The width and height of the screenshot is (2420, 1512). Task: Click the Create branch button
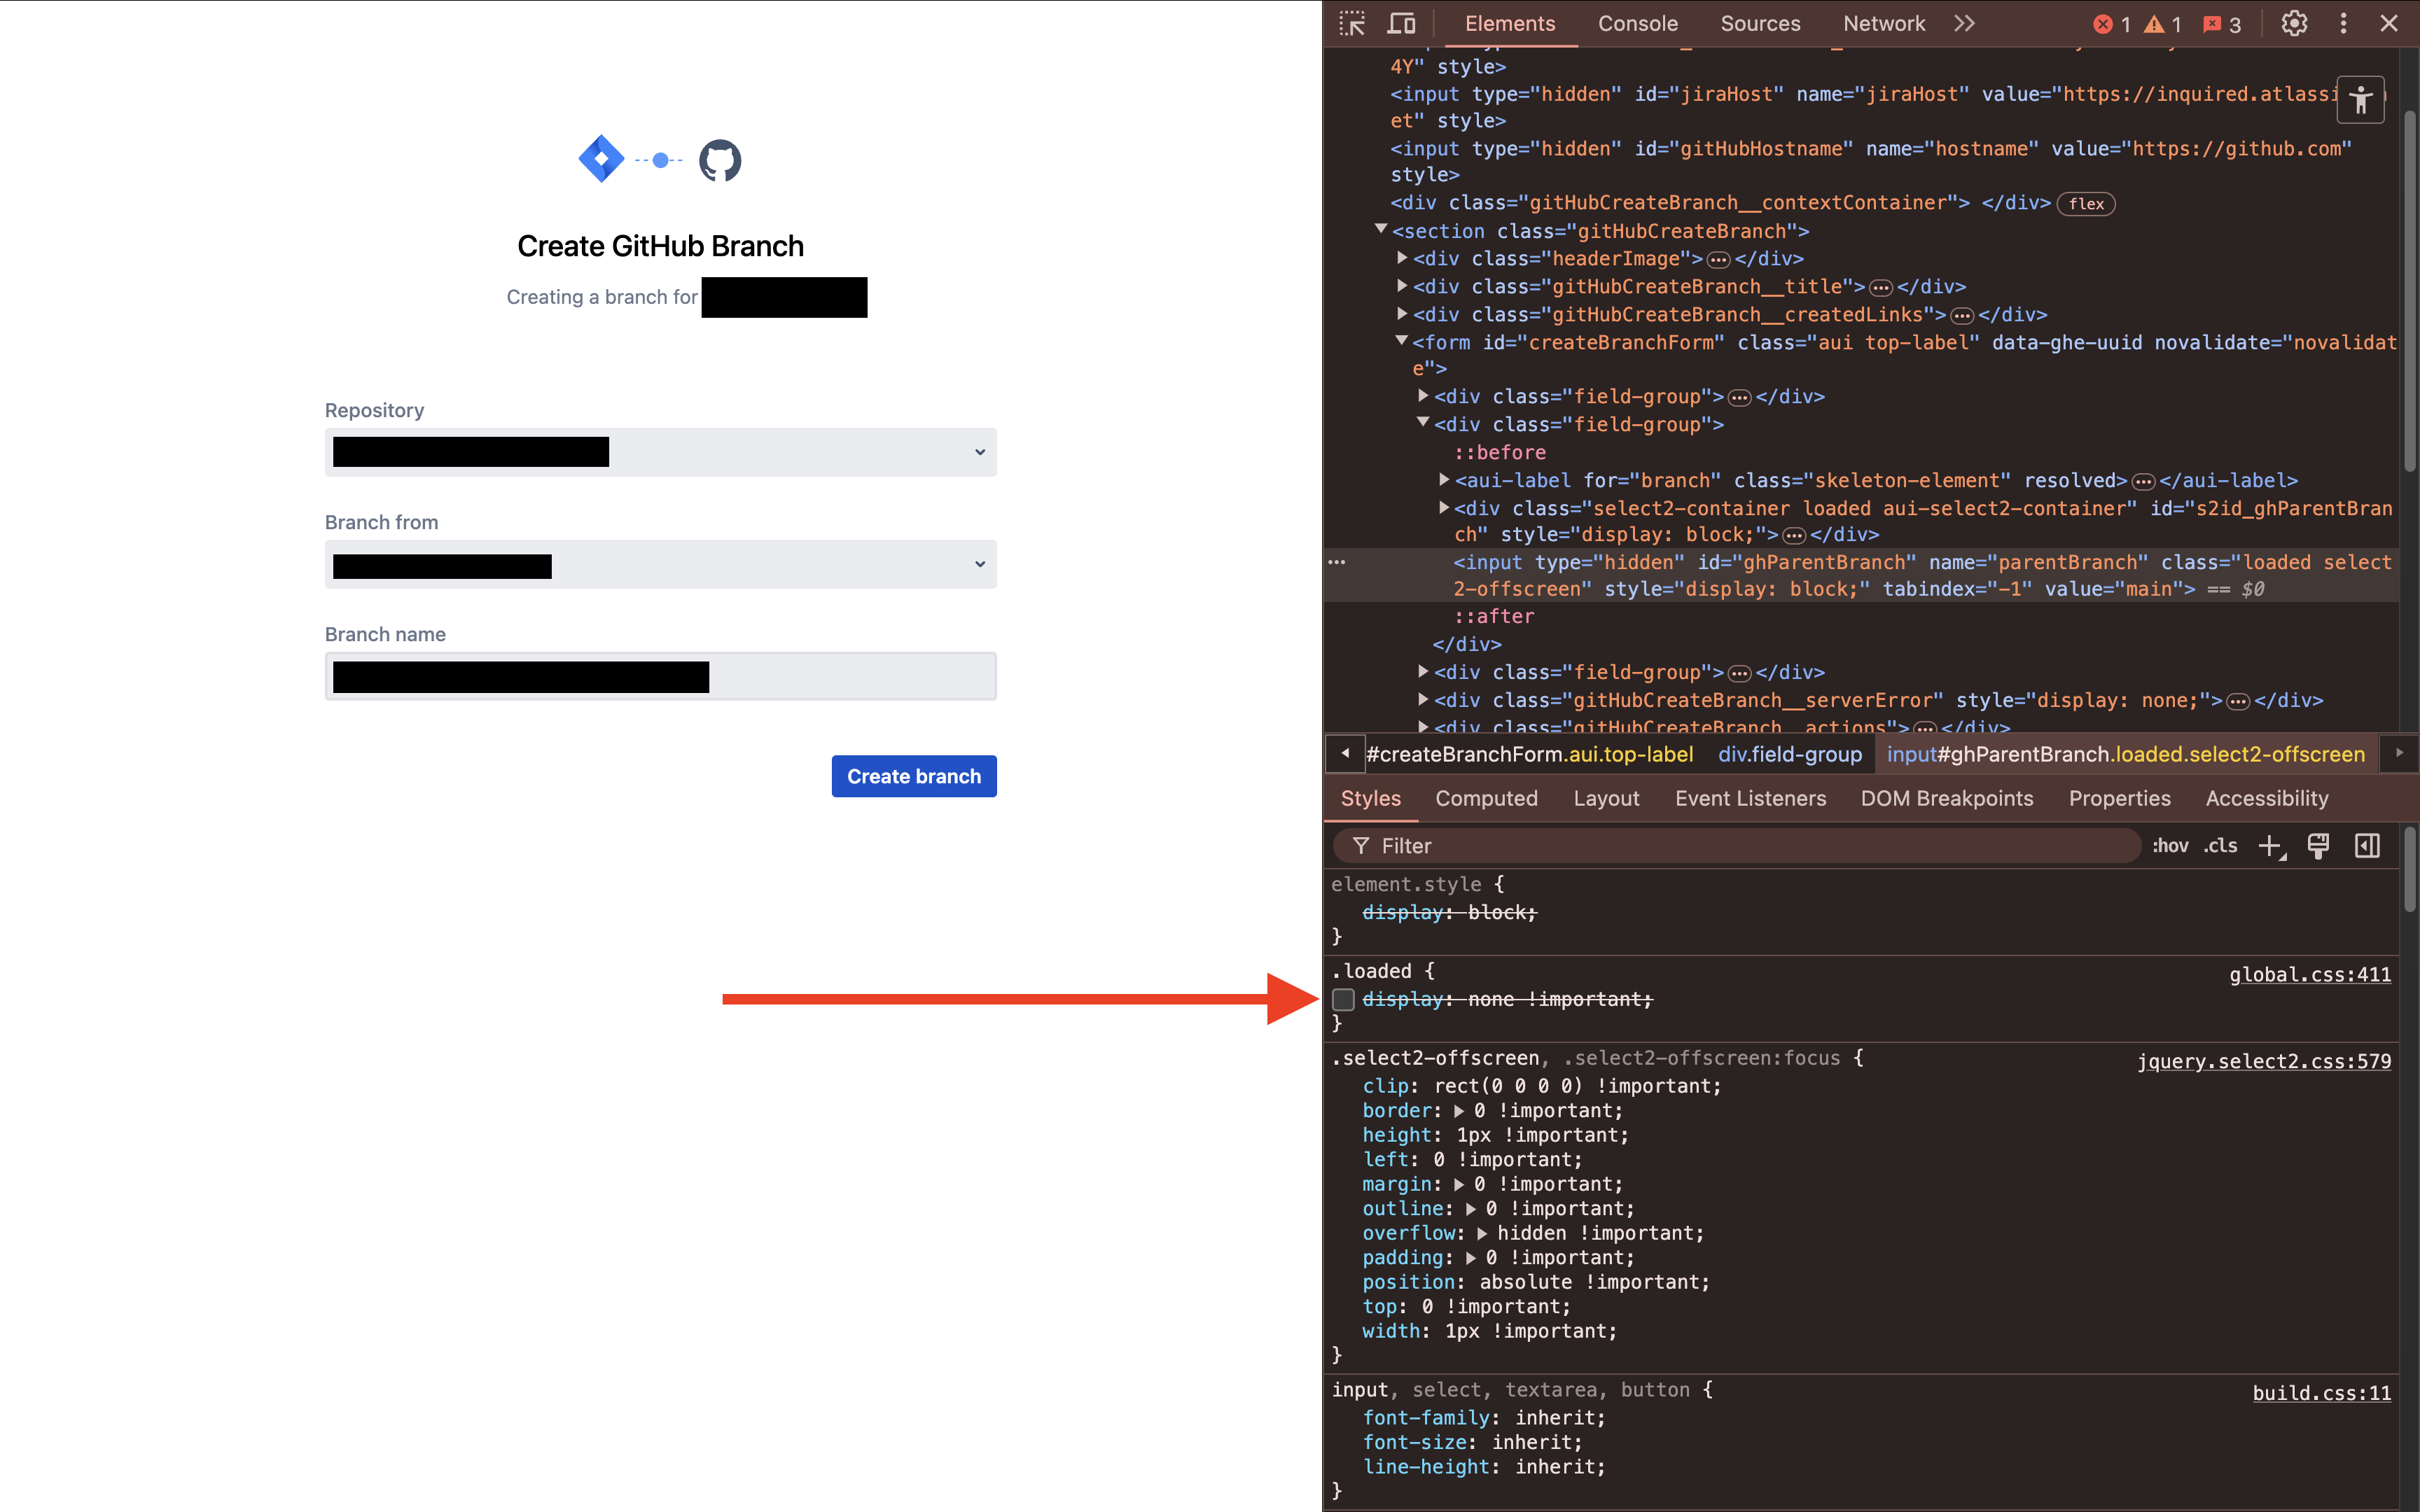click(x=914, y=776)
